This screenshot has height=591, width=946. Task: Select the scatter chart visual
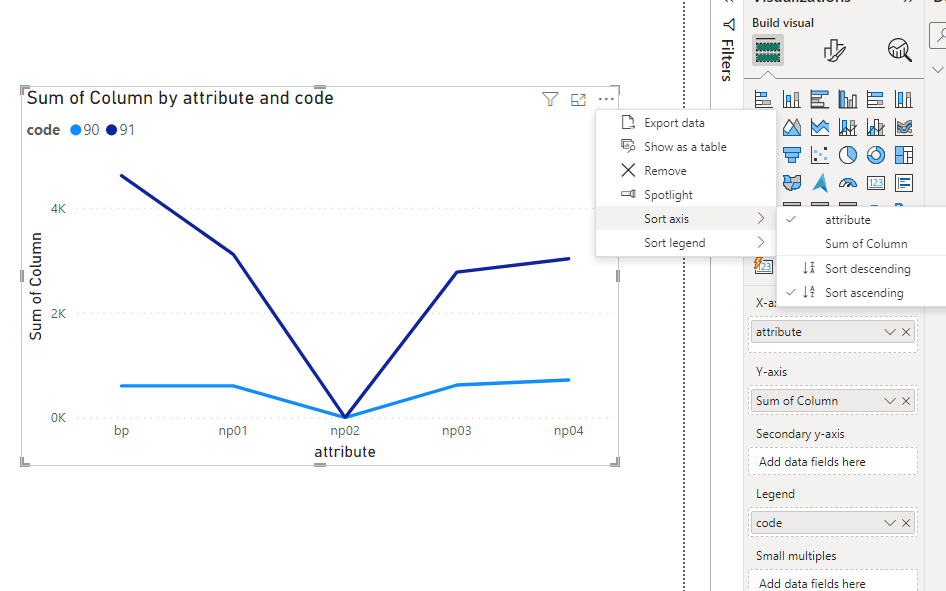tap(819, 155)
